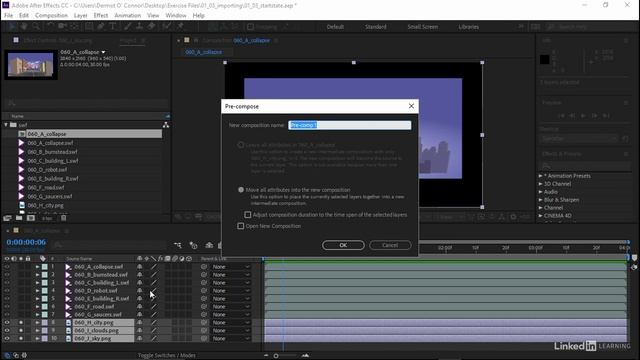This screenshot has height=360, width=640.
Task: Click the timeline zoom slider handle
Action: click(x=276, y=356)
